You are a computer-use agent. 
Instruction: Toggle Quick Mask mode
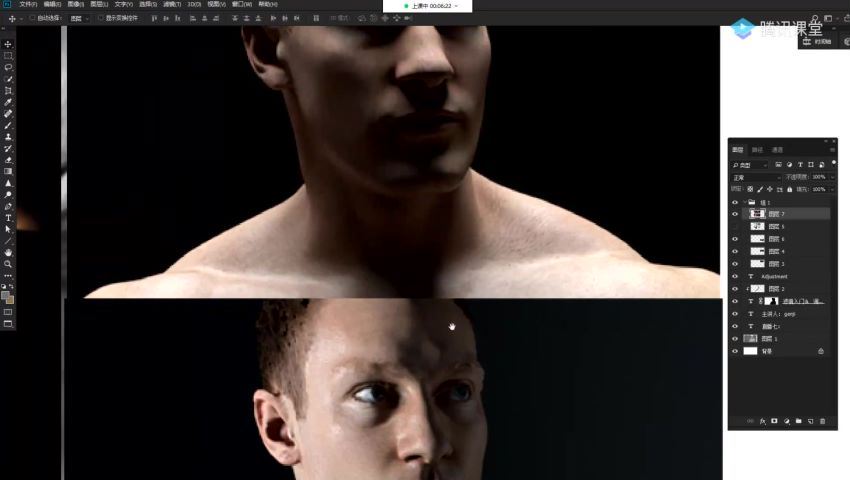(8, 312)
